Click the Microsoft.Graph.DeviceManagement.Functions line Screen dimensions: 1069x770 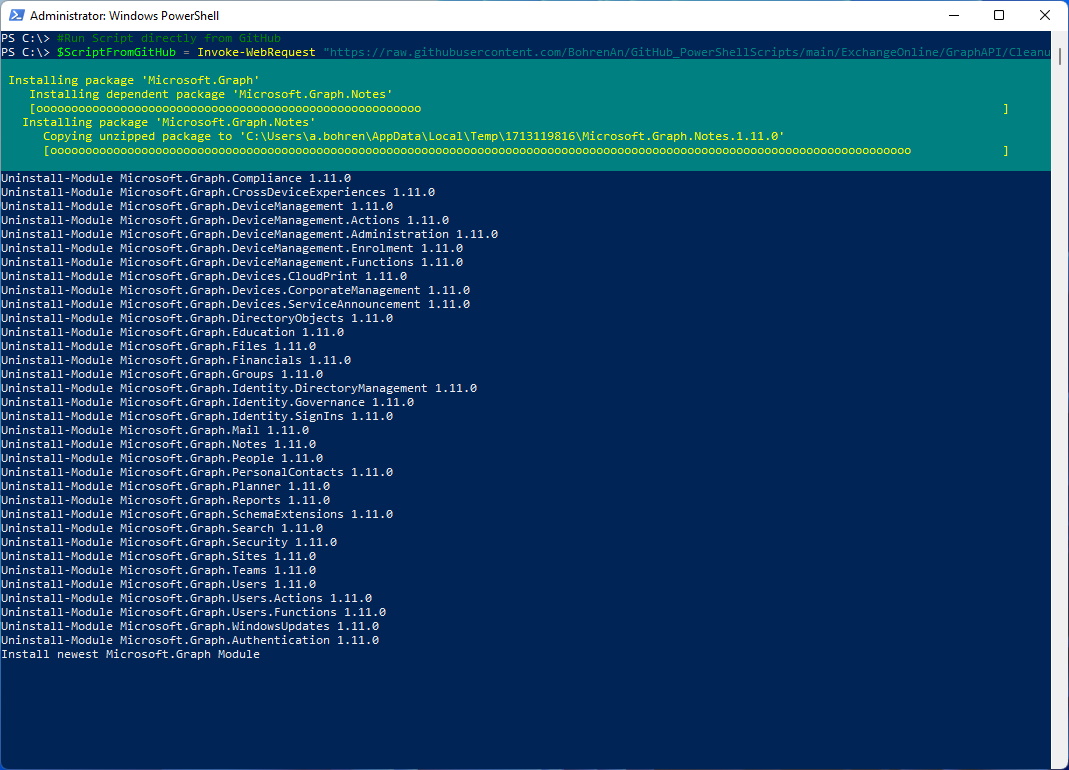pos(232,263)
